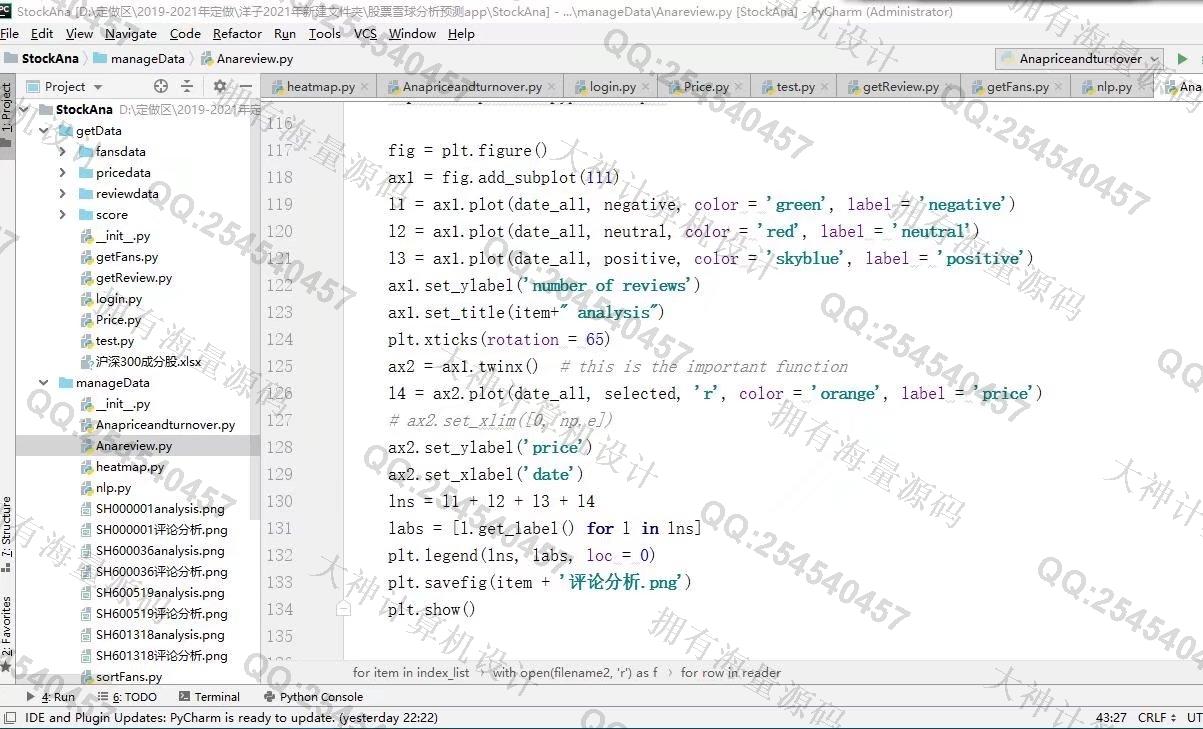Click the CRLF line separator in status bar
The image size is (1203, 729).
(1157, 717)
